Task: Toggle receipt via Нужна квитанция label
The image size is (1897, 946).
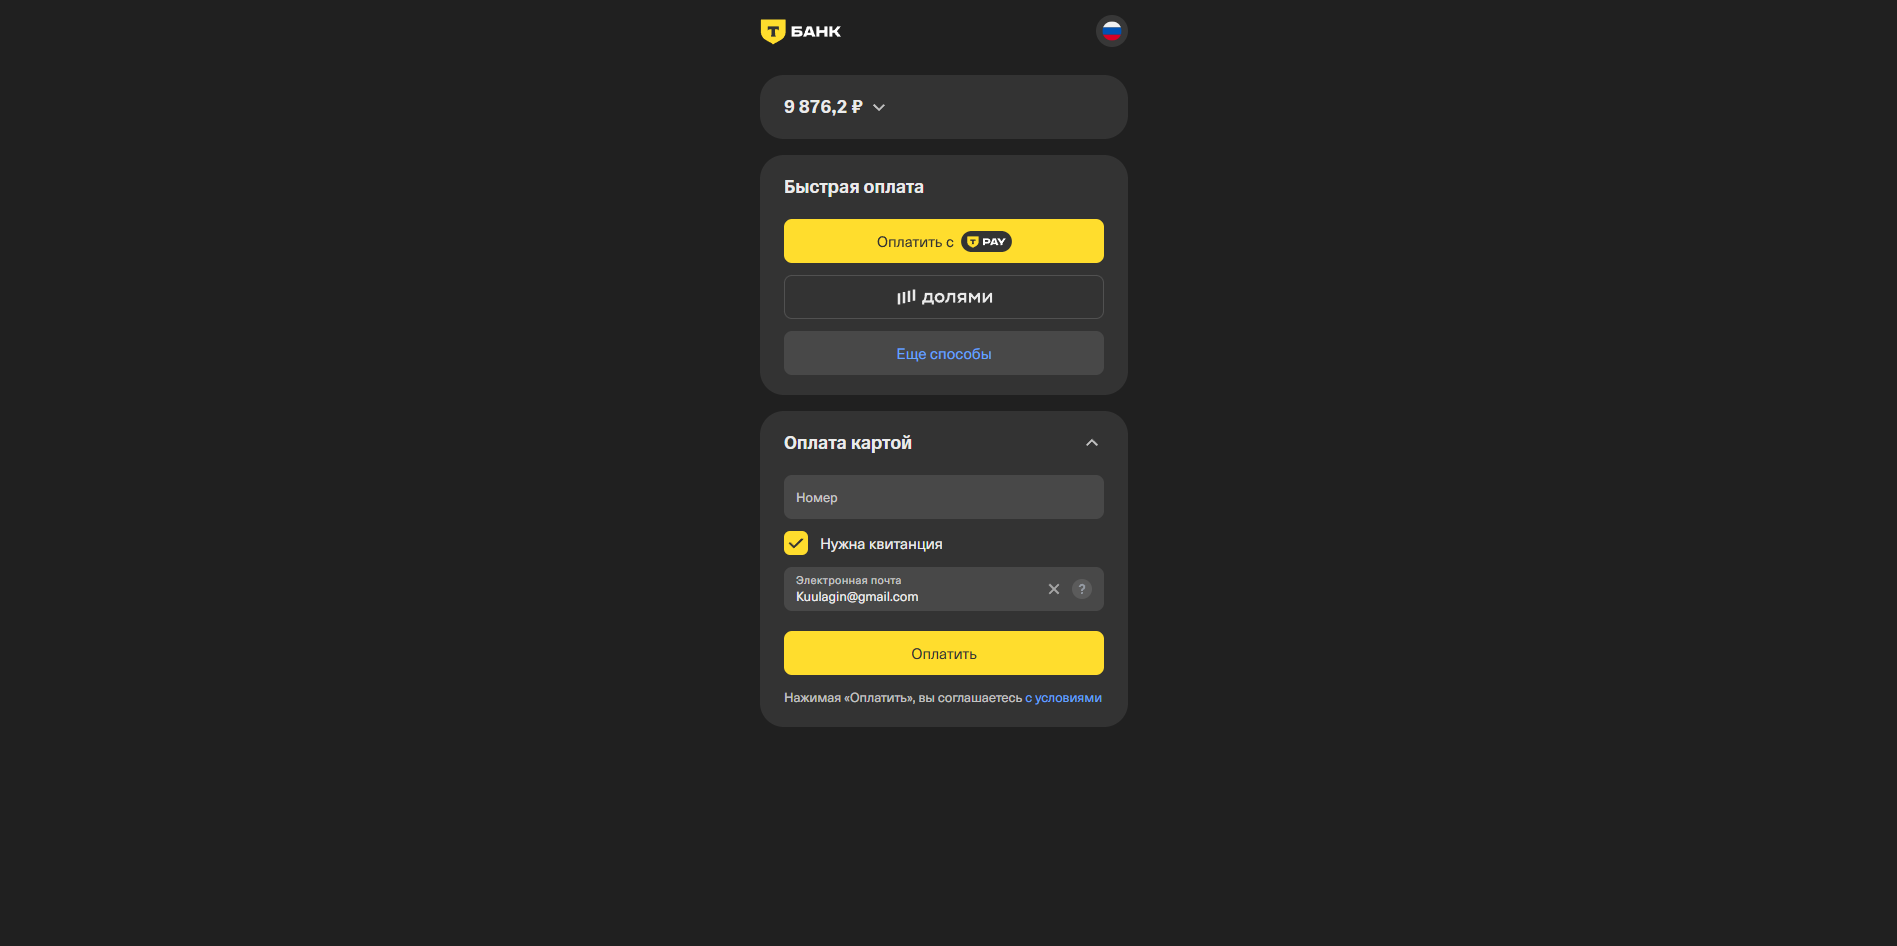Action: (881, 544)
